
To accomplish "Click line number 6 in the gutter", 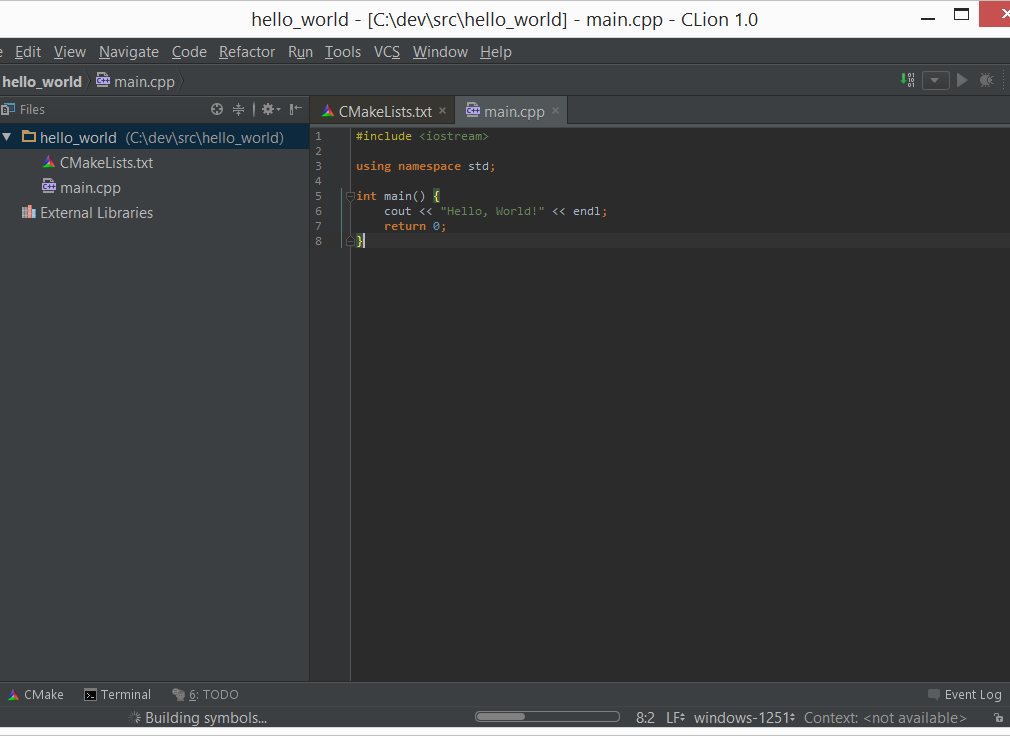I will coord(318,211).
